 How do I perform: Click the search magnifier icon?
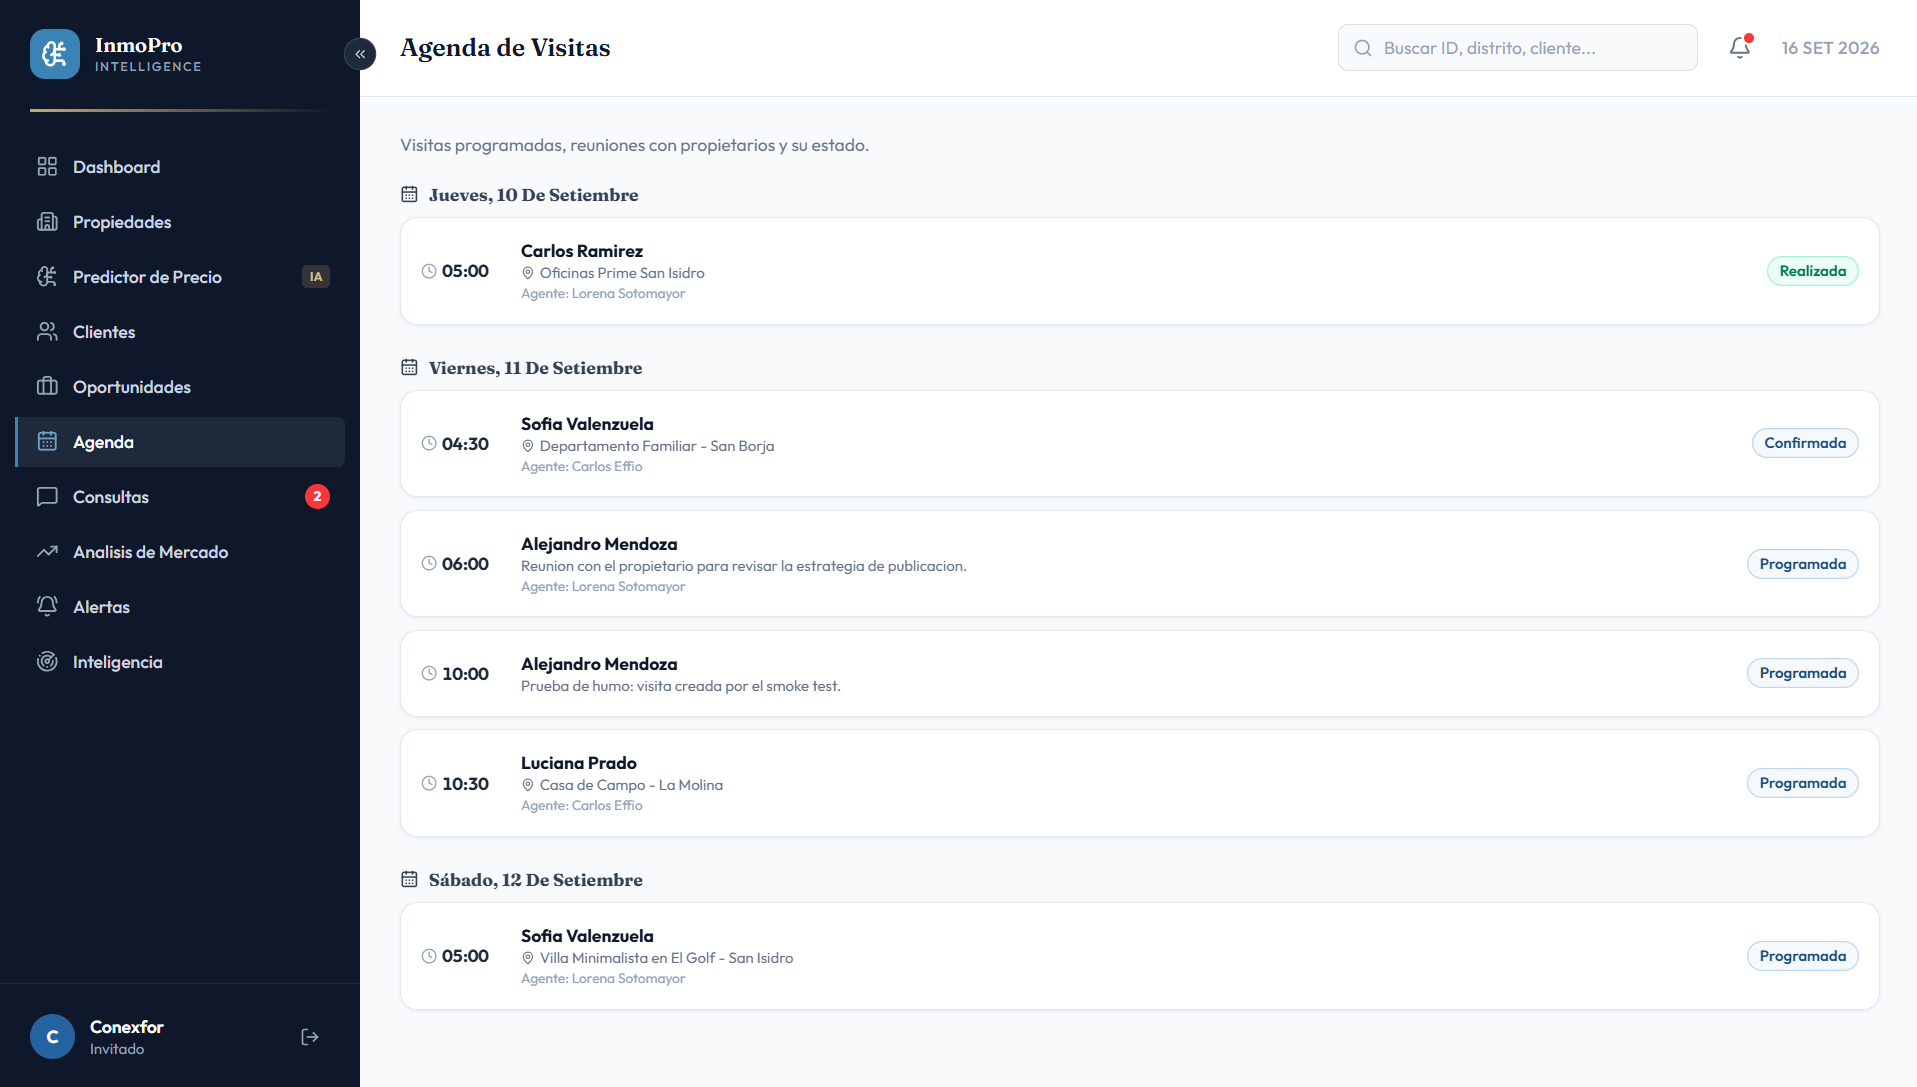click(x=1363, y=48)
